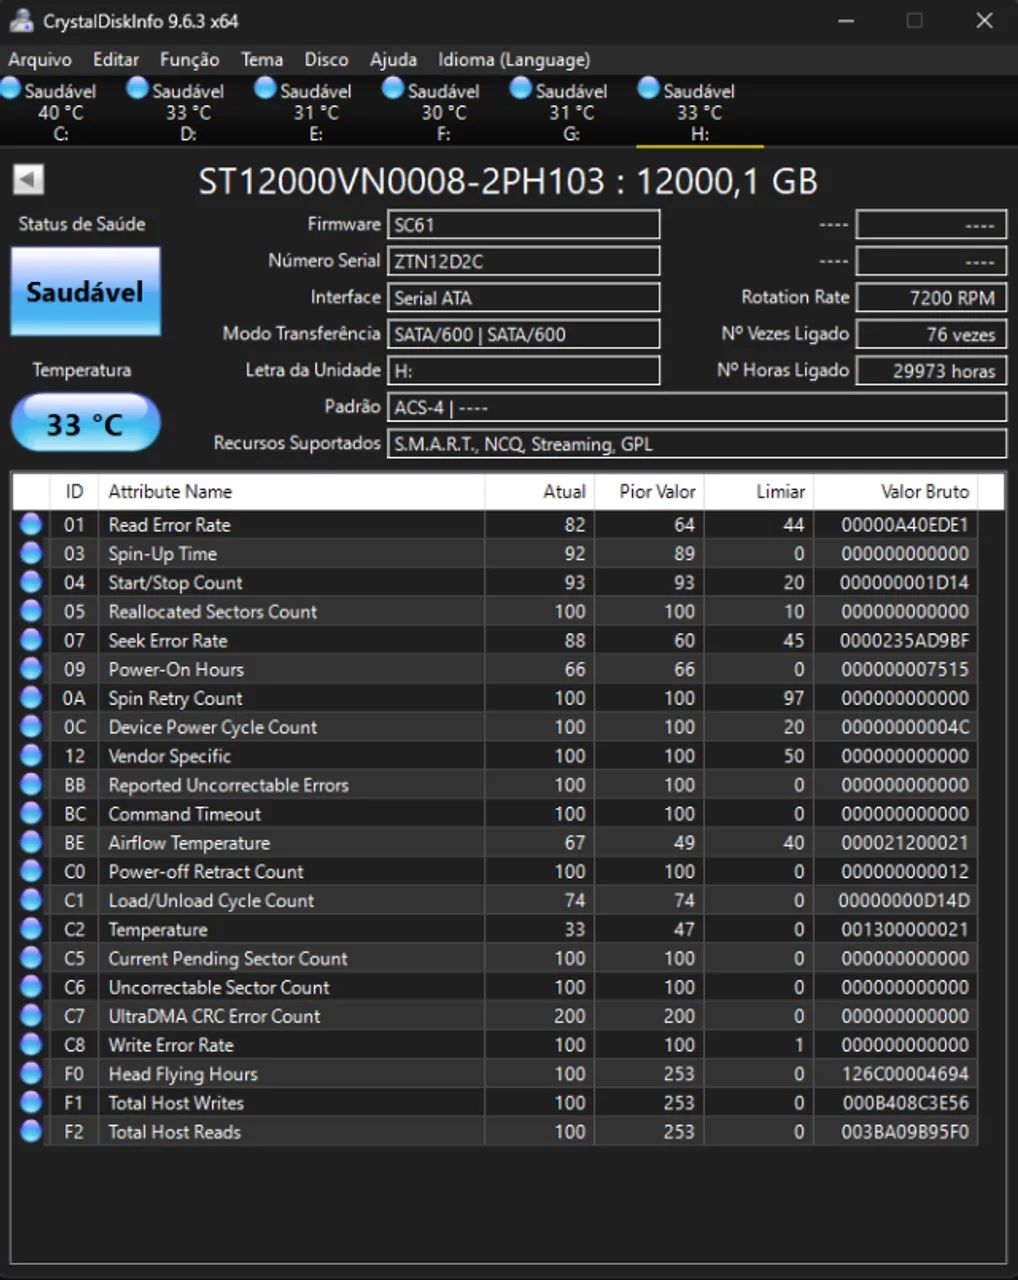This screenshot has height=1280, width=1018.
Task: Click the status orb for Power-off Retract Count
Action: pyautogui.click(x=31, y=872)
